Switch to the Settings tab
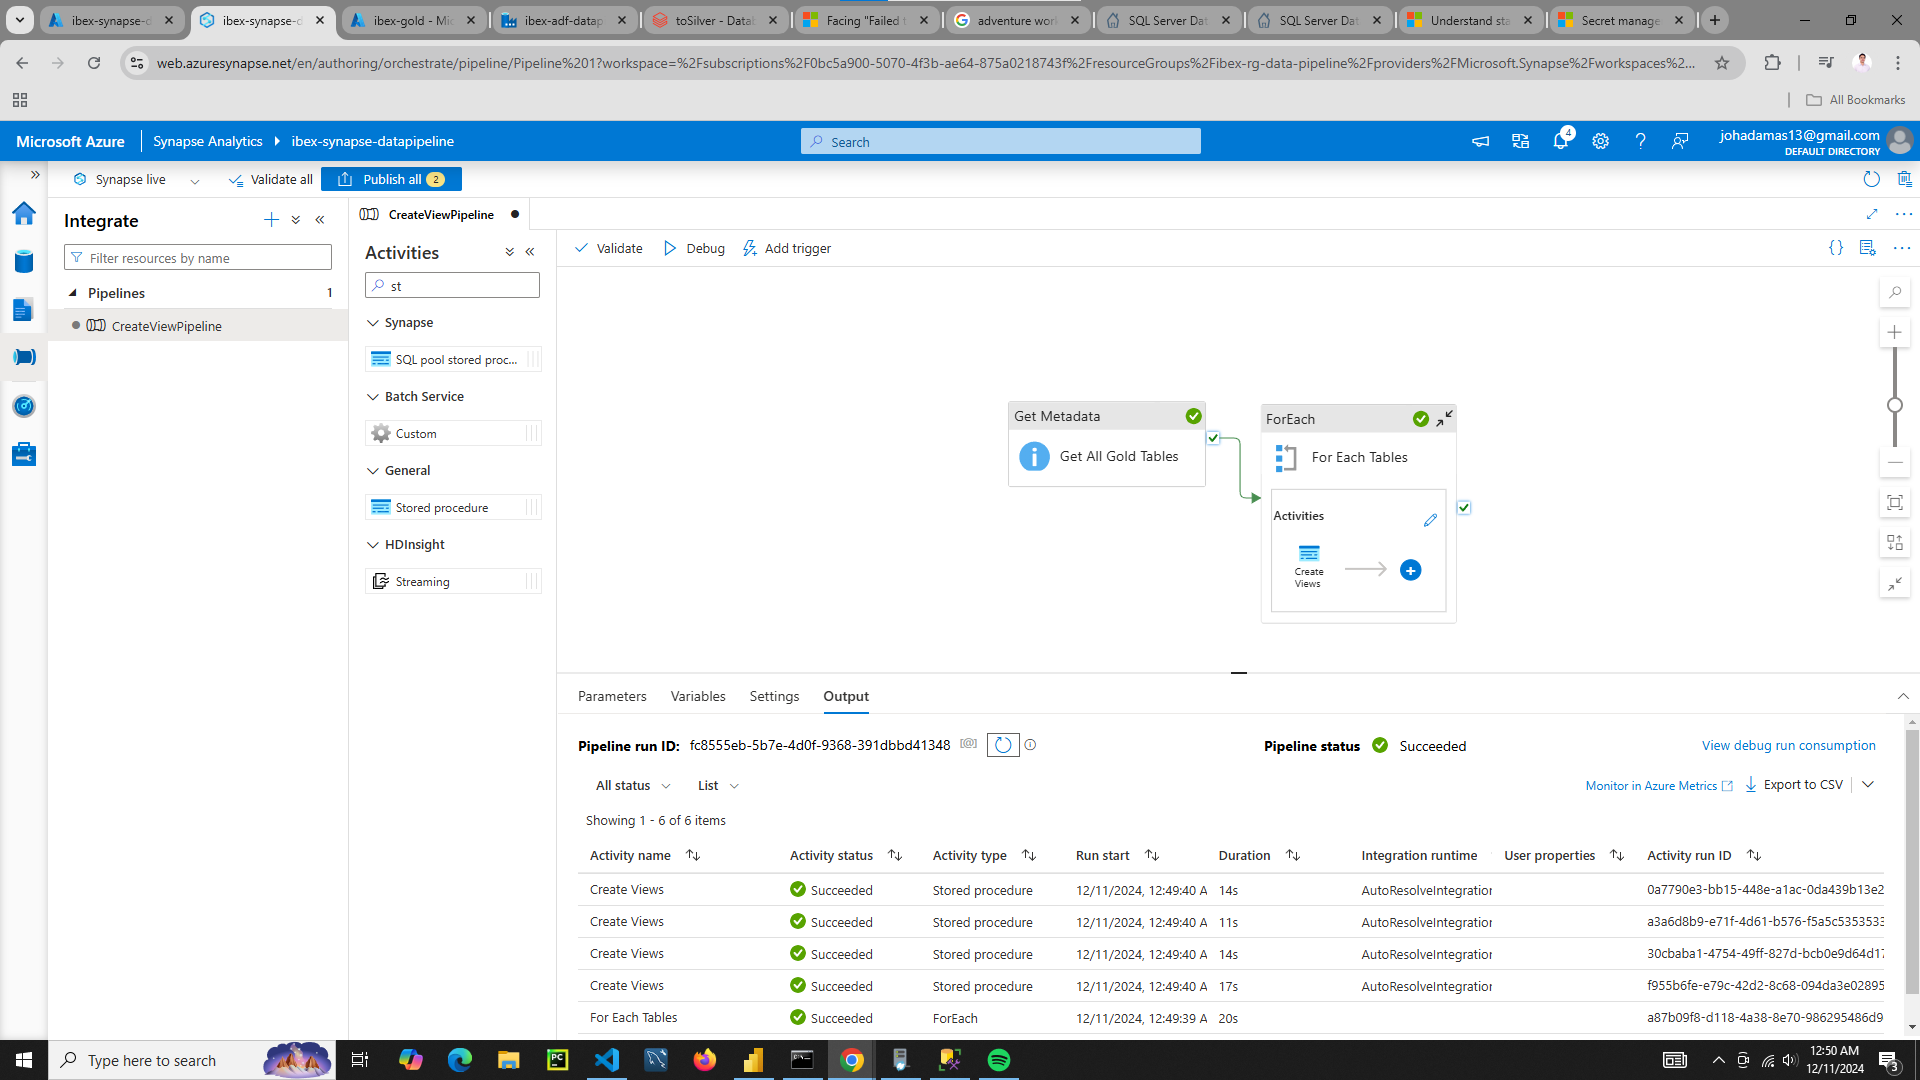The width and height of the screenshot is (1920, 1080). click(774, 696)
